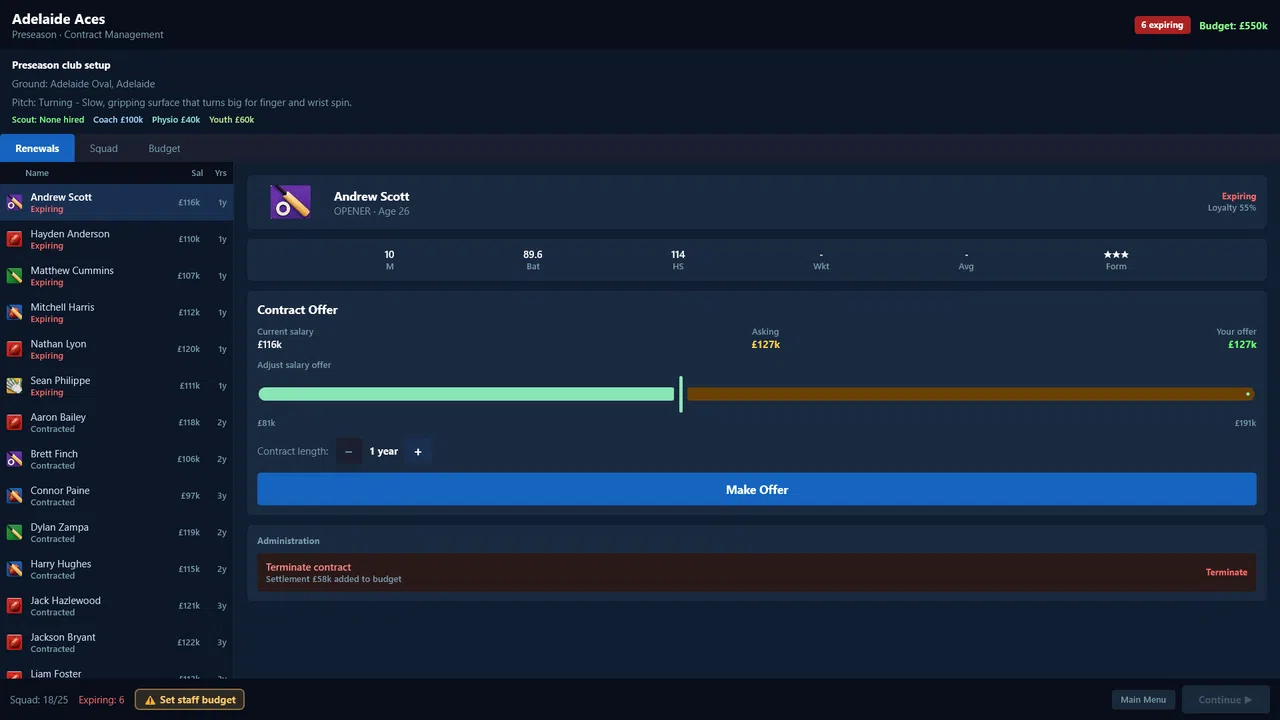Click the Budget: £550k indicator

pyautogui.click(x=1233, y=26)
